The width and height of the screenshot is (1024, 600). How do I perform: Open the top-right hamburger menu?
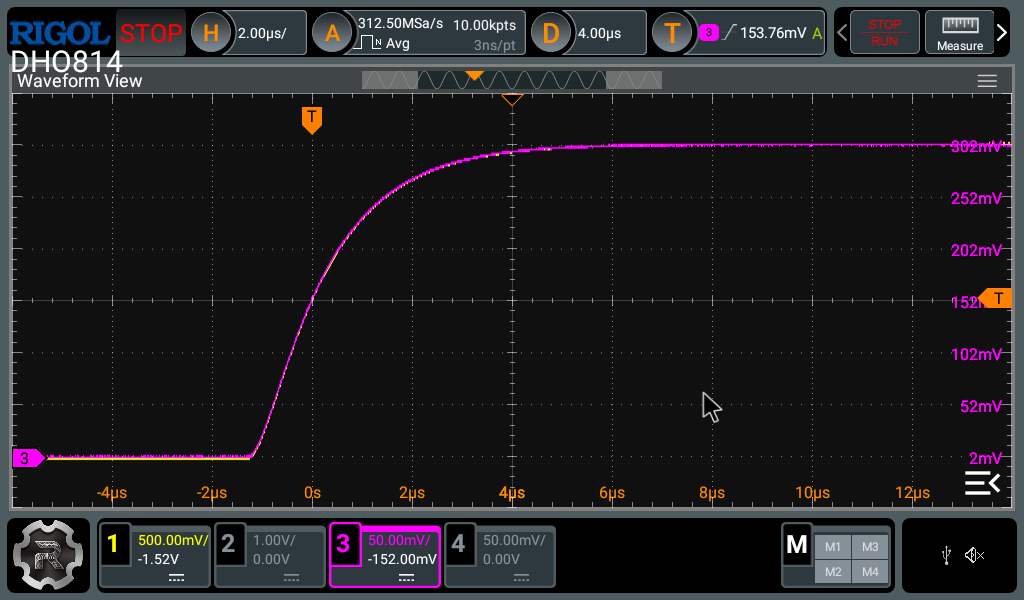pos(988,81)
